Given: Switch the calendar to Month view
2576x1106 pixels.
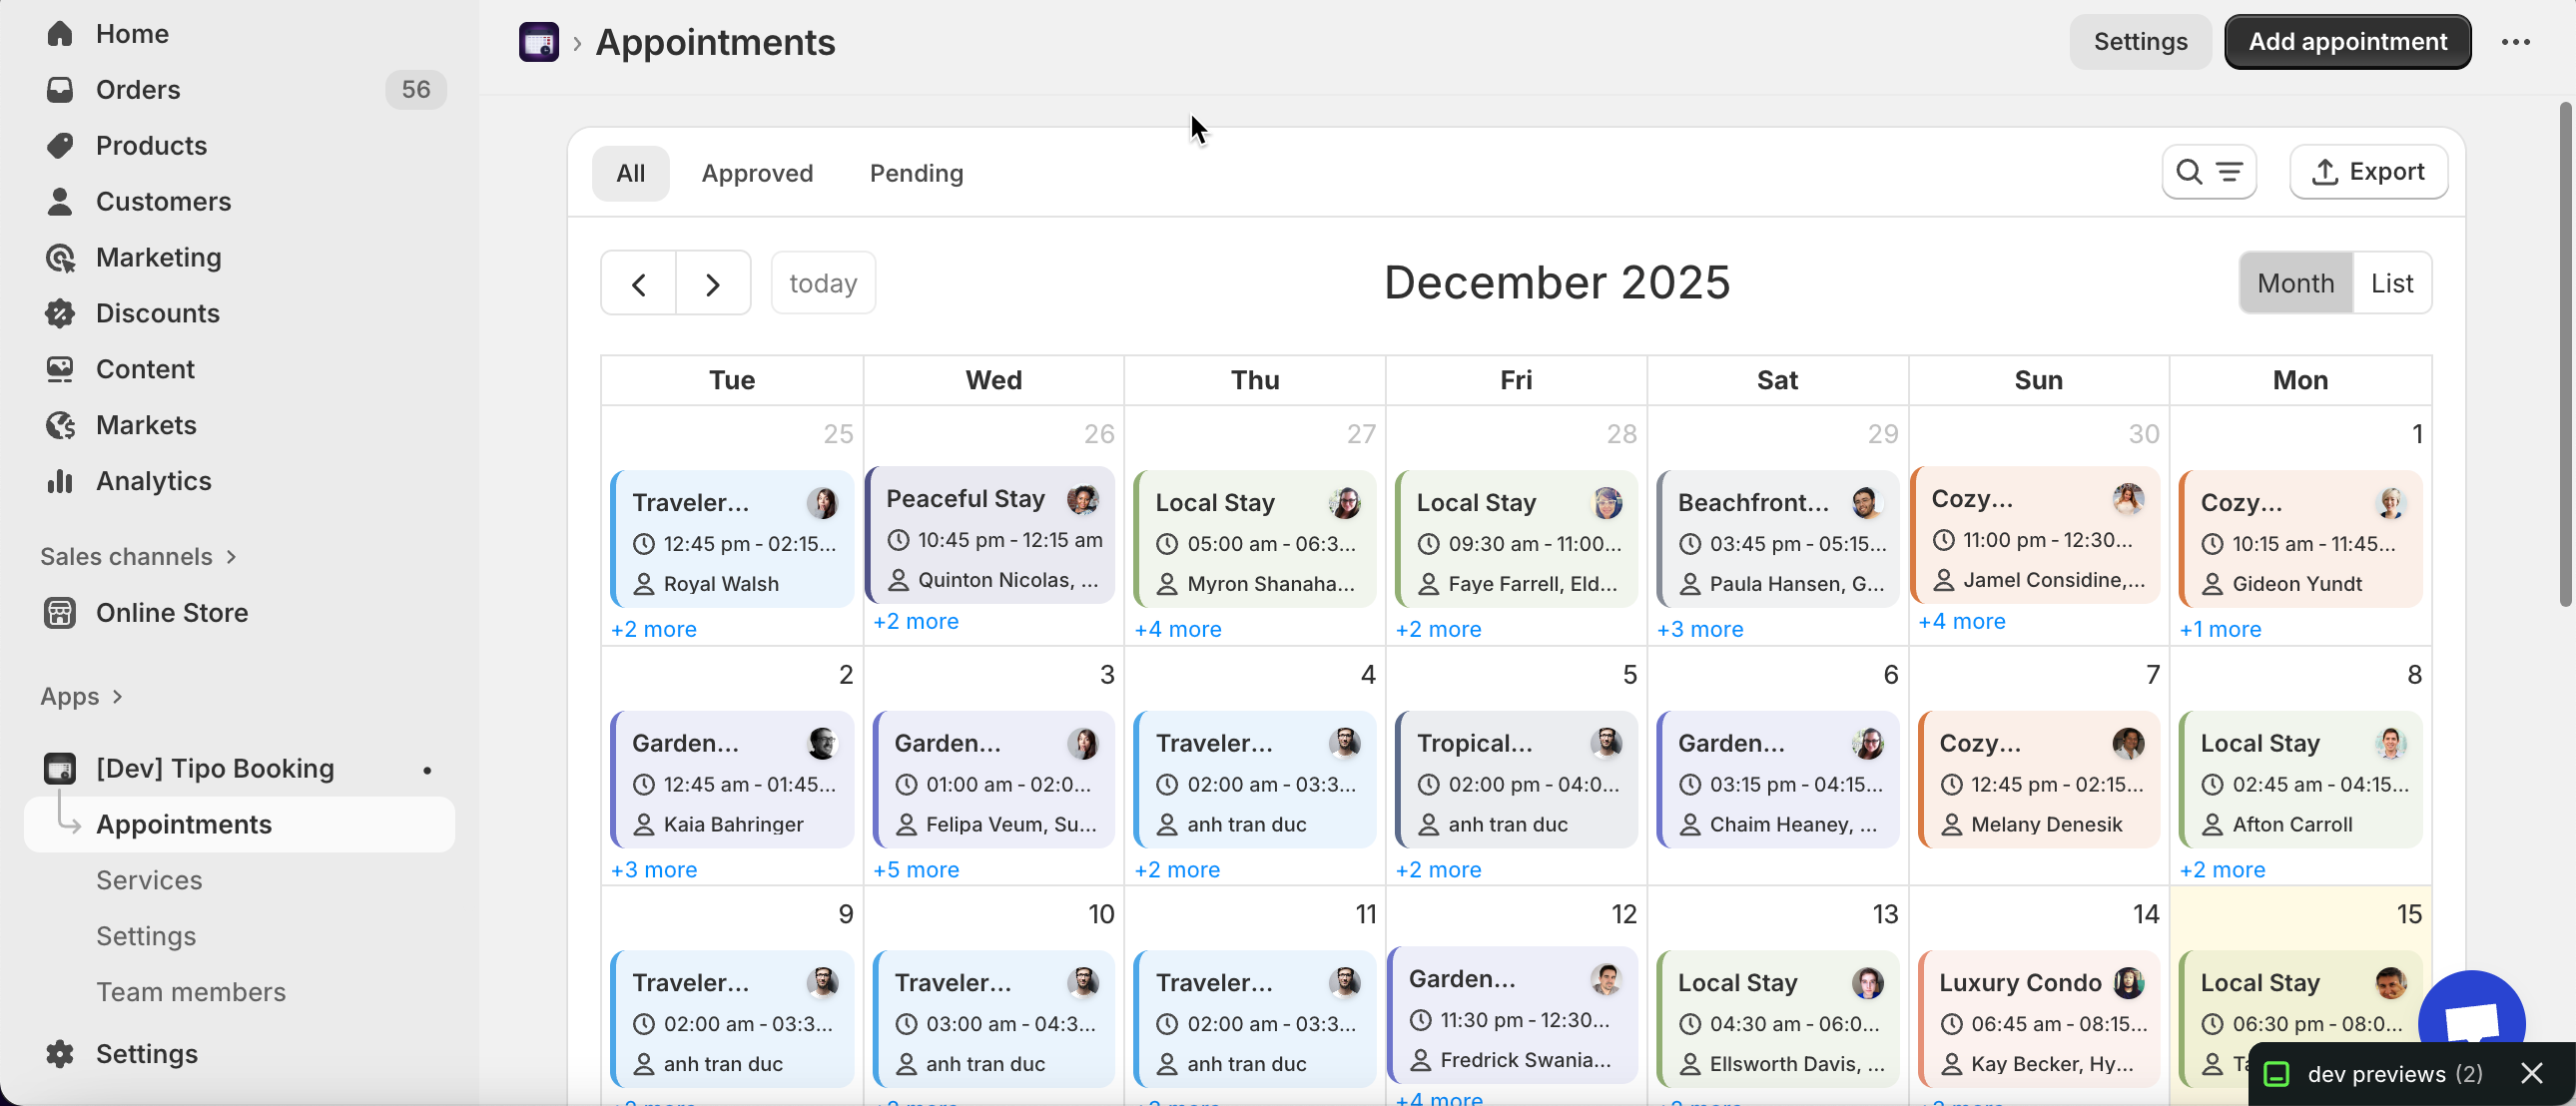Looking at the screenshot, I should (2295, 283).
